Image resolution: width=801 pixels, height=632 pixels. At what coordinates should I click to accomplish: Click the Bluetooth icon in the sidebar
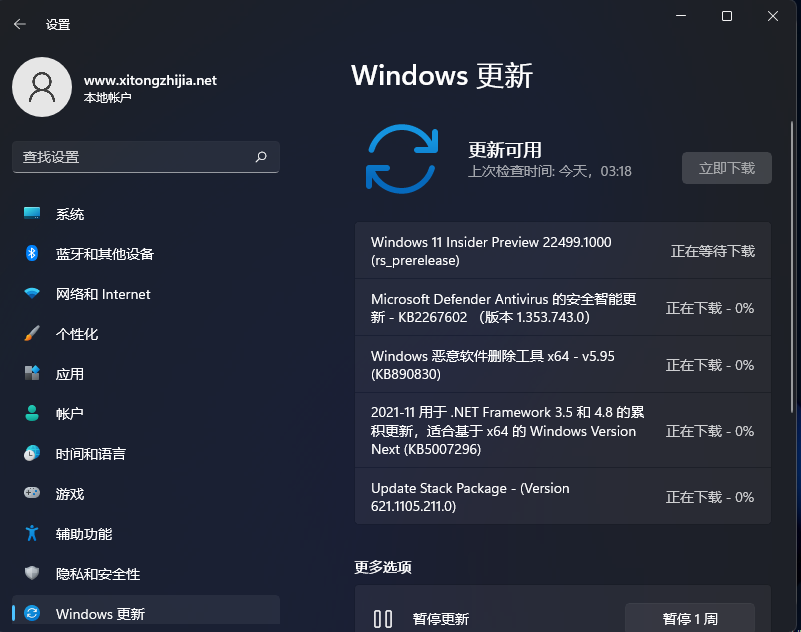(32, 253)
